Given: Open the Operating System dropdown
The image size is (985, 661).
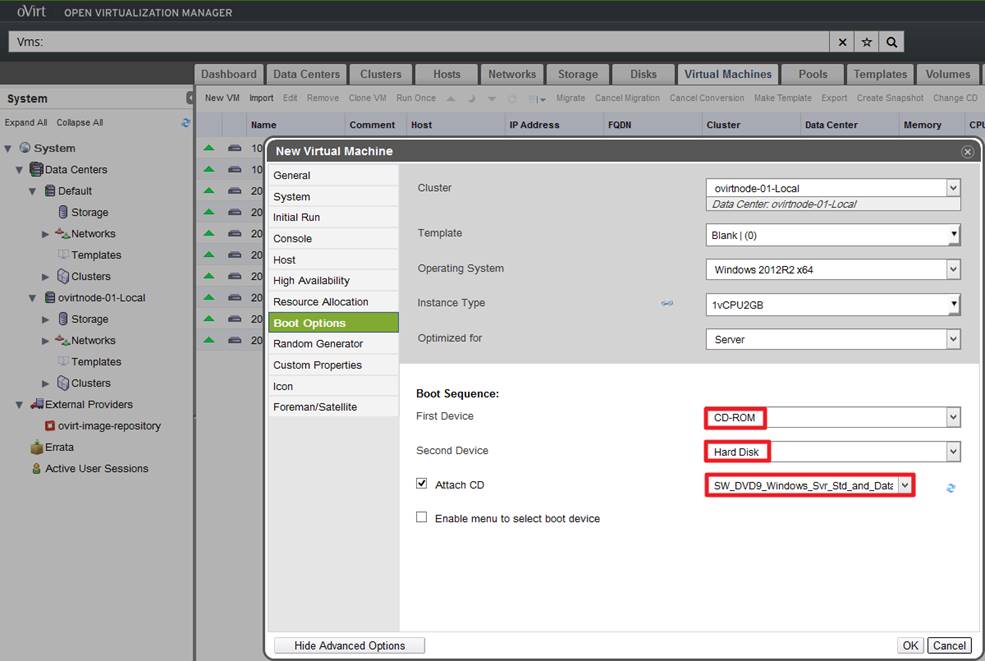Looking at the screenshot, I should 953,270.
